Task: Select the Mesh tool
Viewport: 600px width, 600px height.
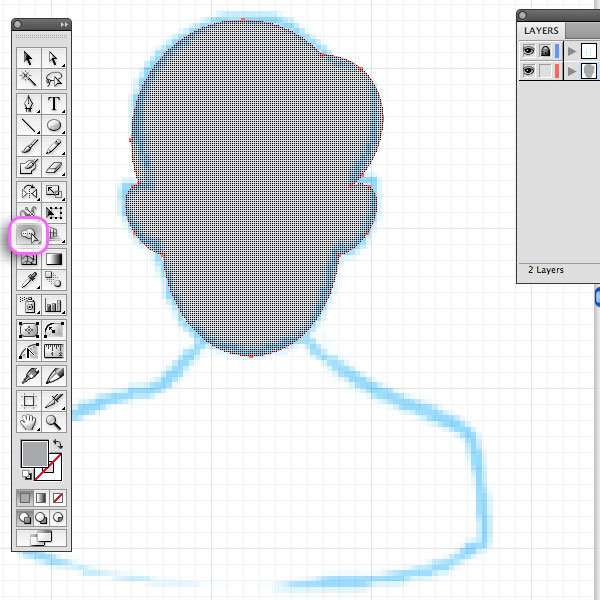Action: tap(28, 259)
